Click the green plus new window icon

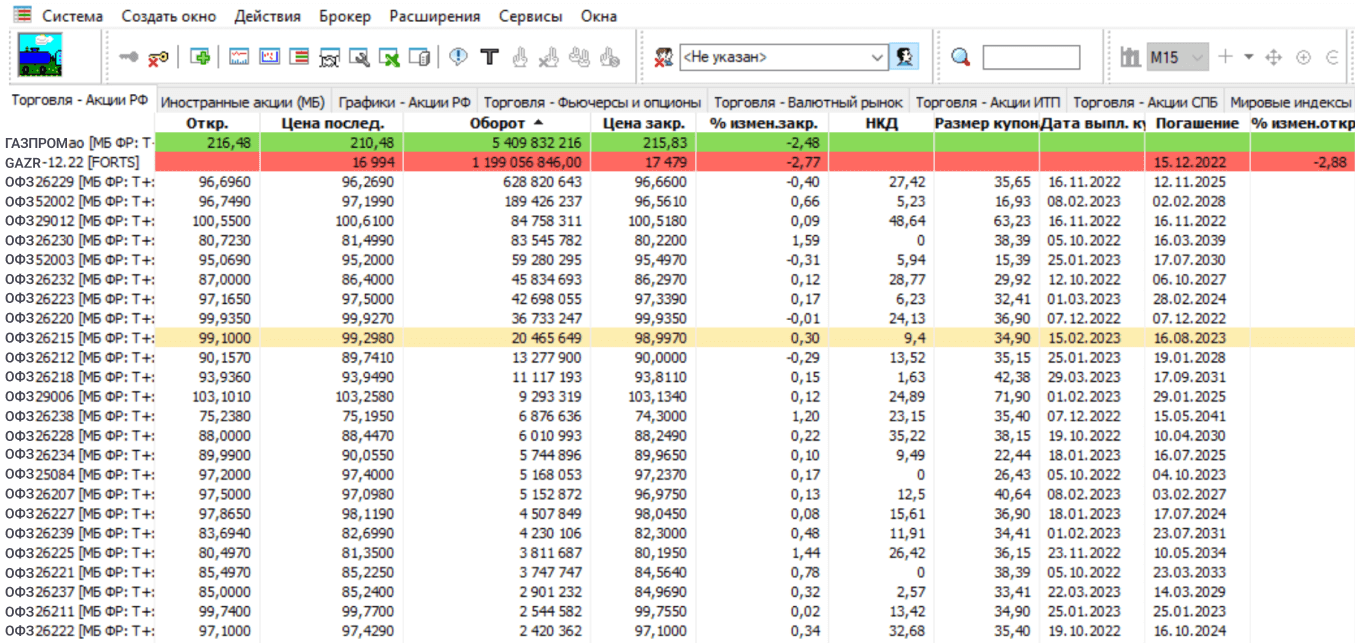(x=200, y=57)
